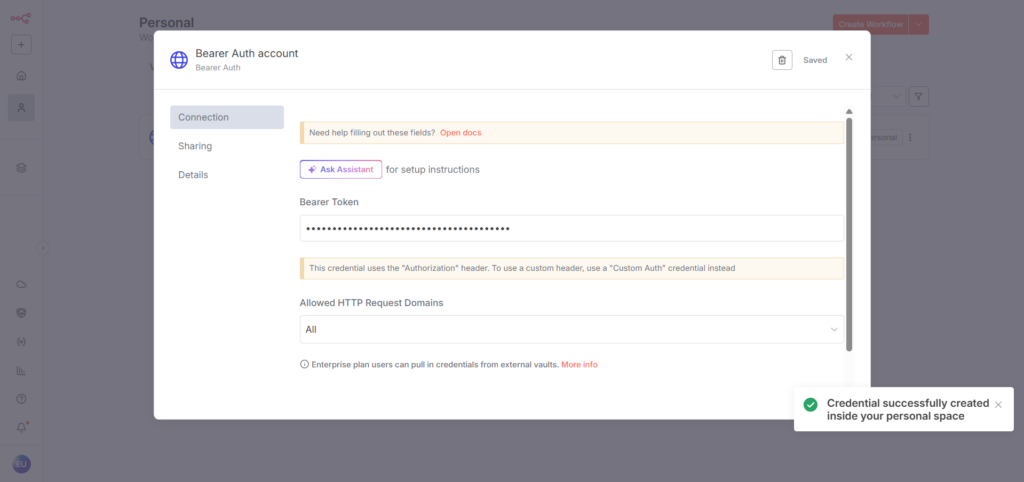Open the notification bell in sidebar

pyautogui.click(x=21, y=427)
